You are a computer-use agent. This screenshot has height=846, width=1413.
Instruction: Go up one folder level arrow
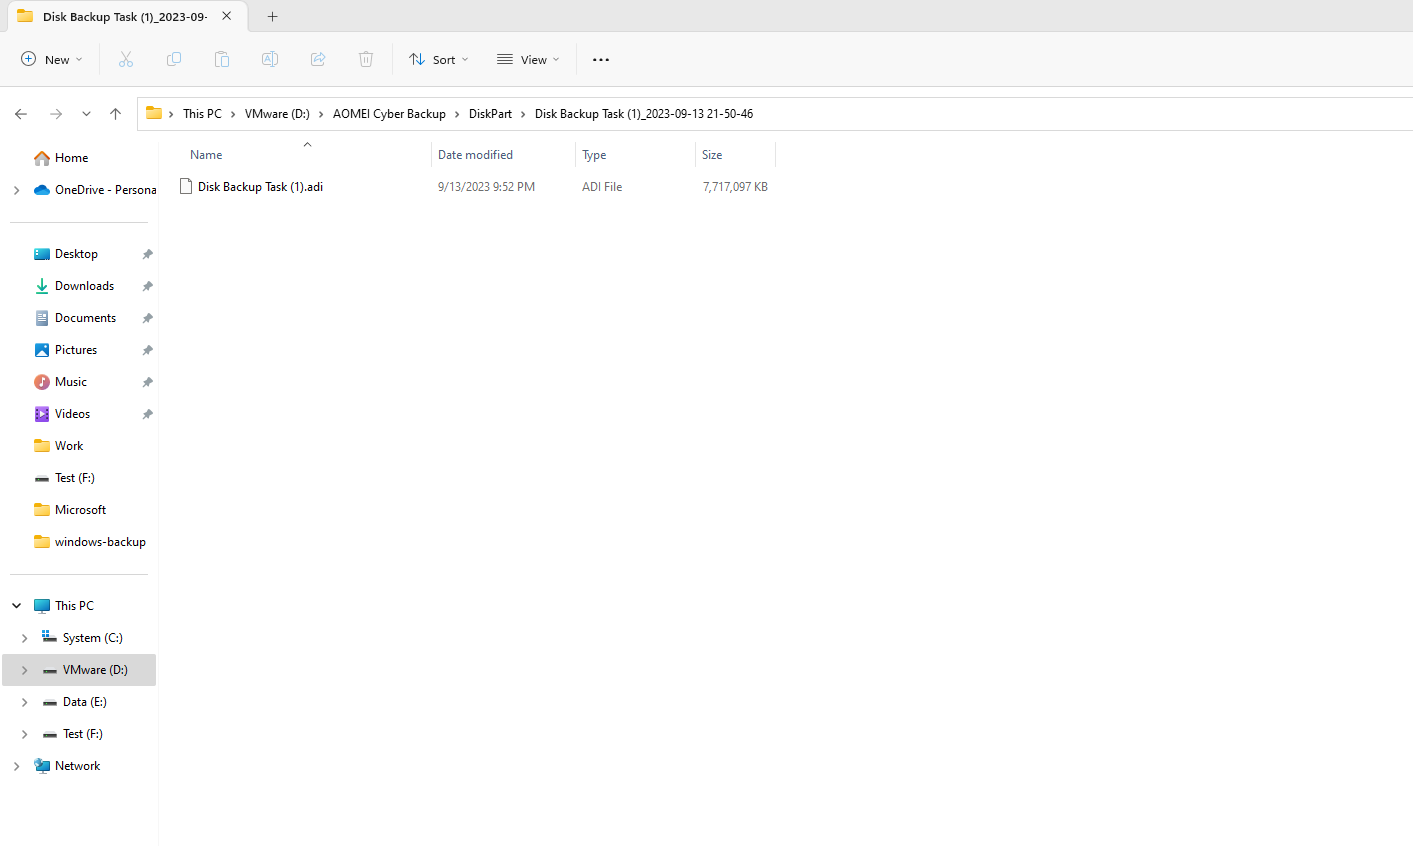click(x=116, y=114)
